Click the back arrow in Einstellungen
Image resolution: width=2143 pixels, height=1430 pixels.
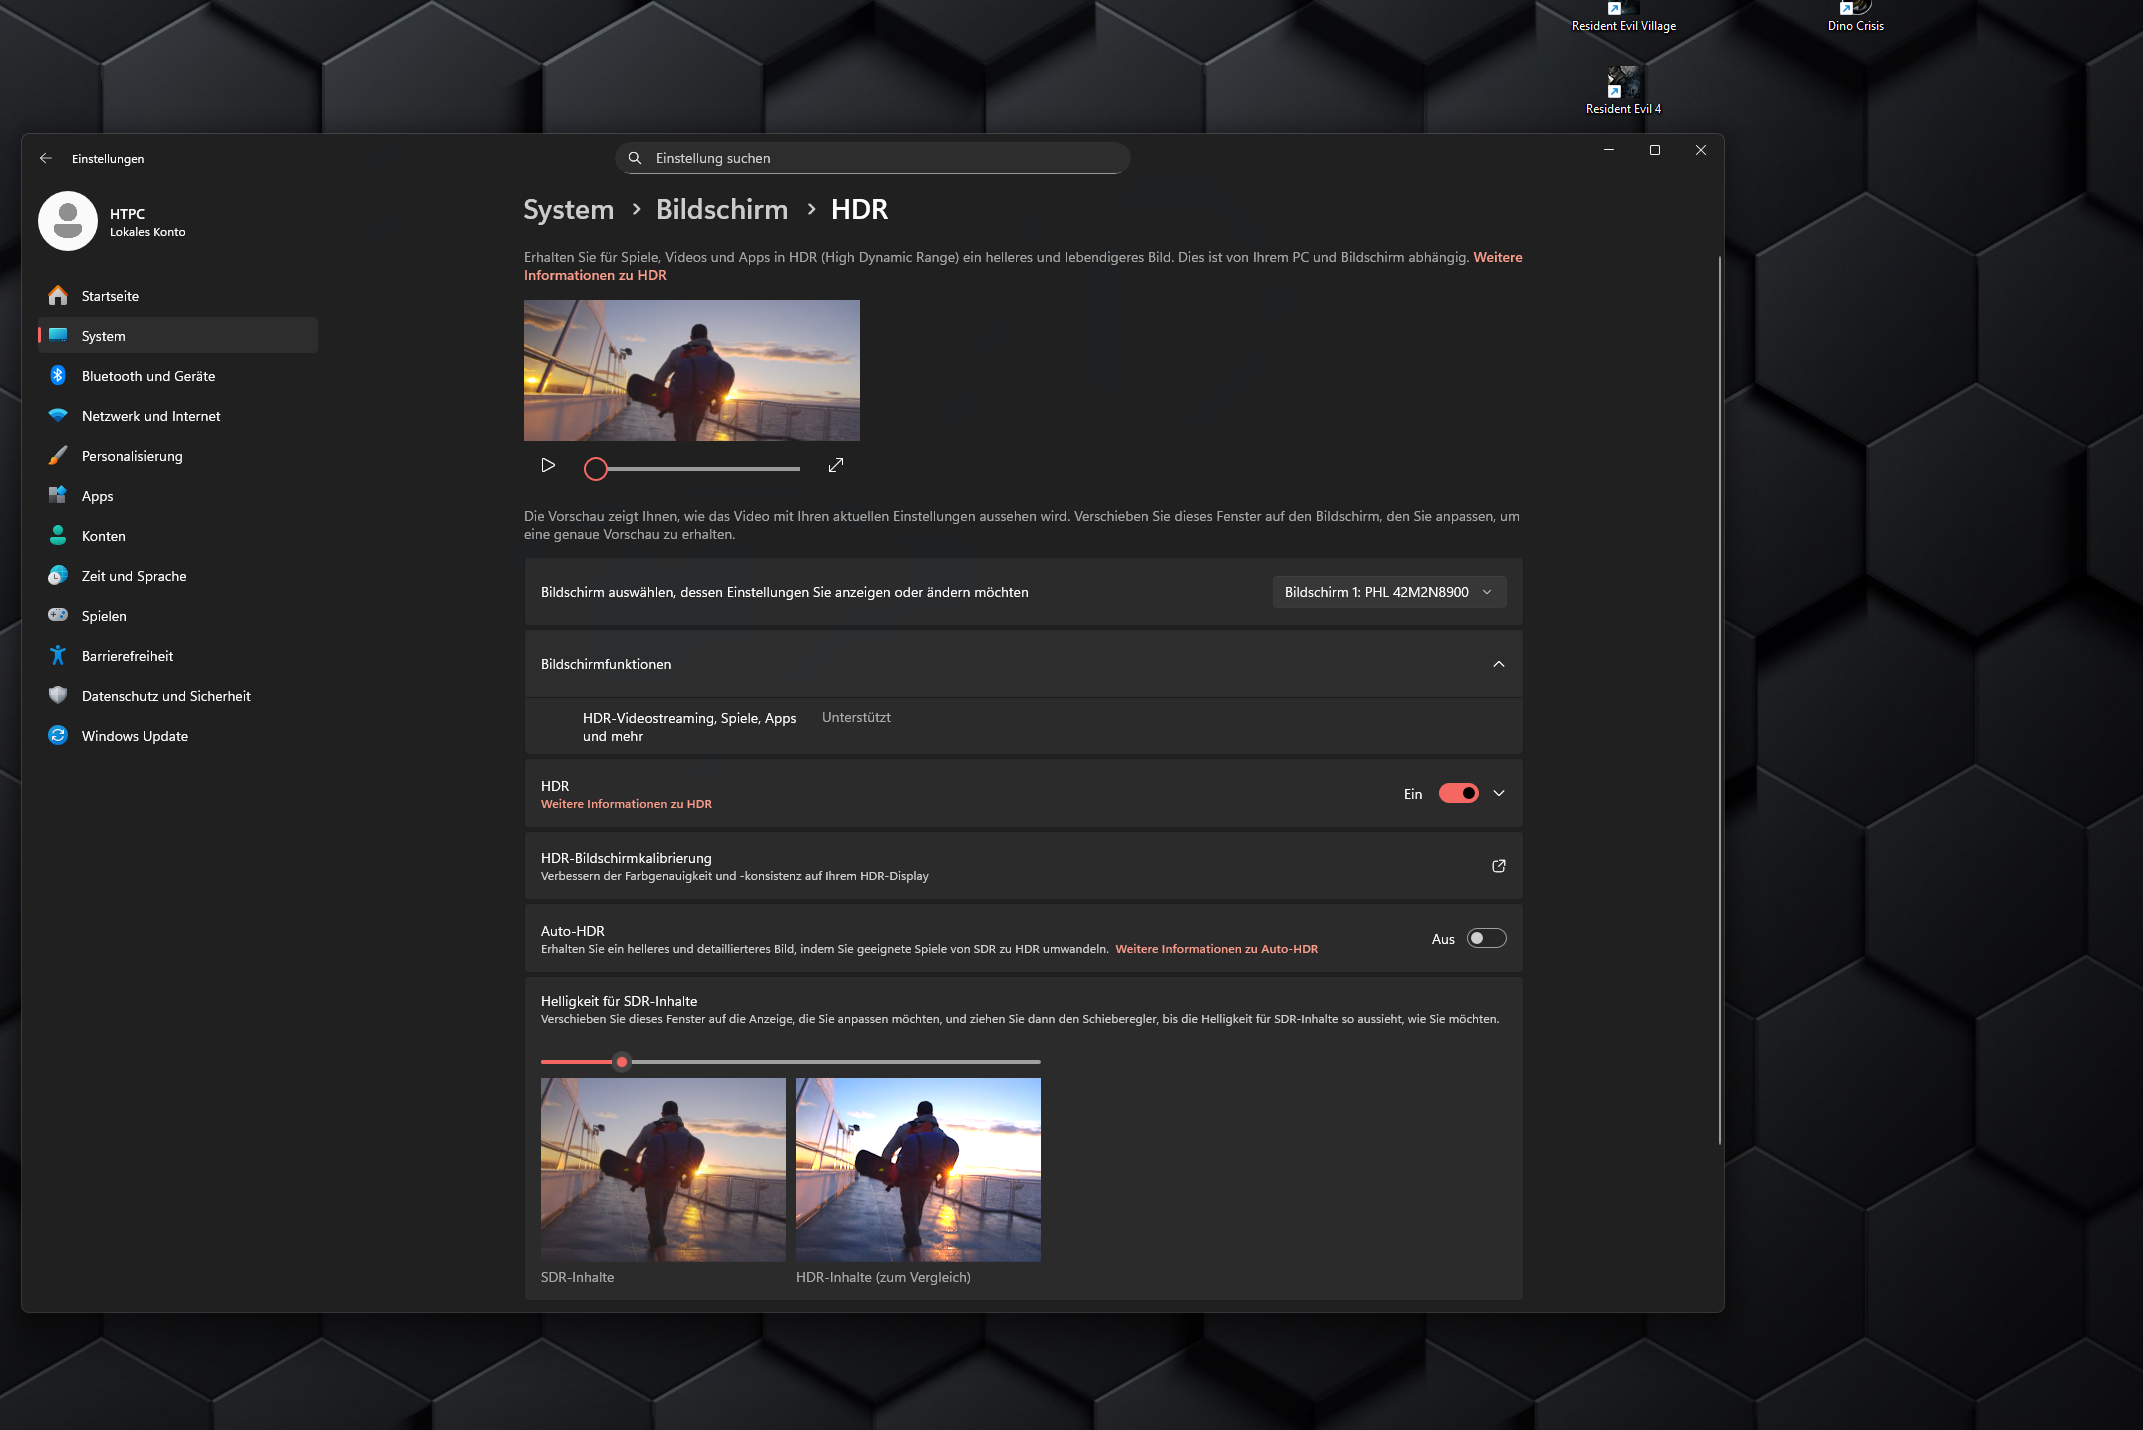[46, 158]
